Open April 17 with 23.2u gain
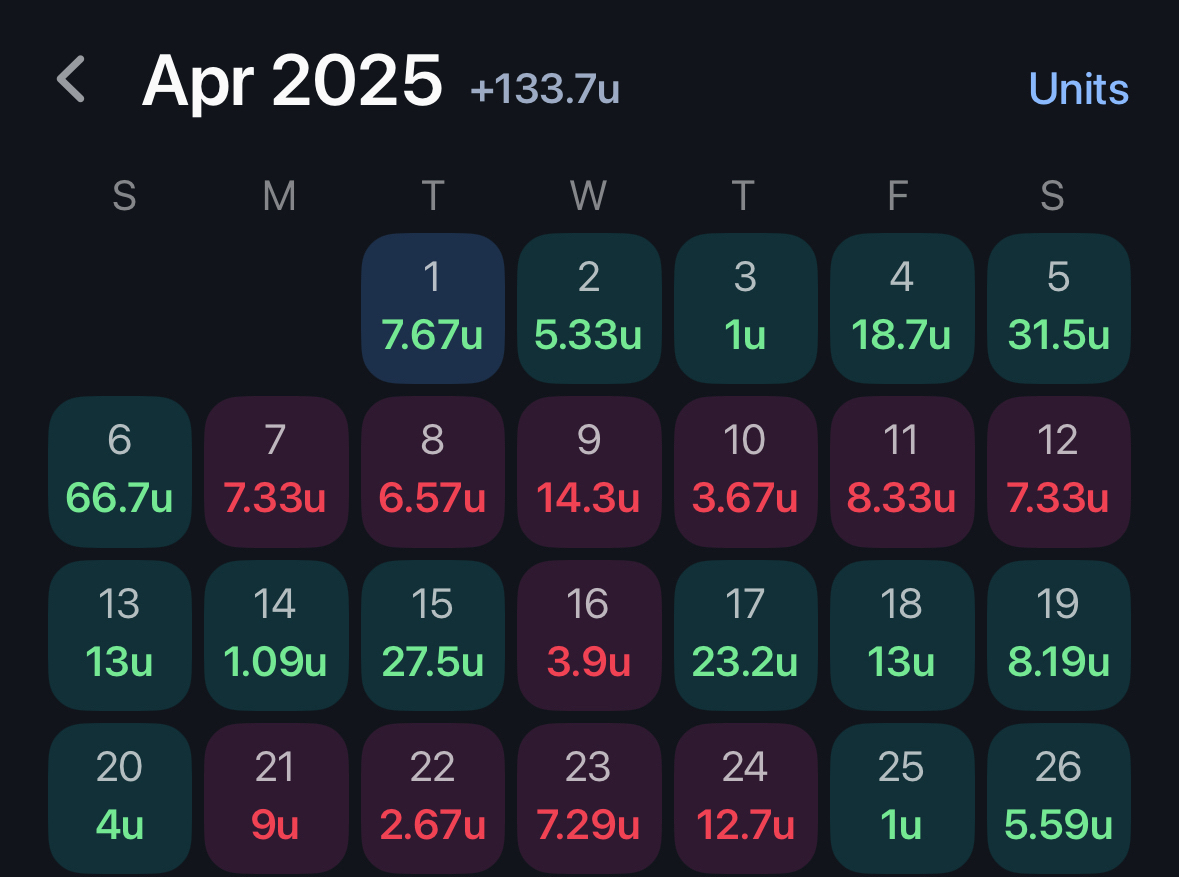1179x877 pixels. 745,634
